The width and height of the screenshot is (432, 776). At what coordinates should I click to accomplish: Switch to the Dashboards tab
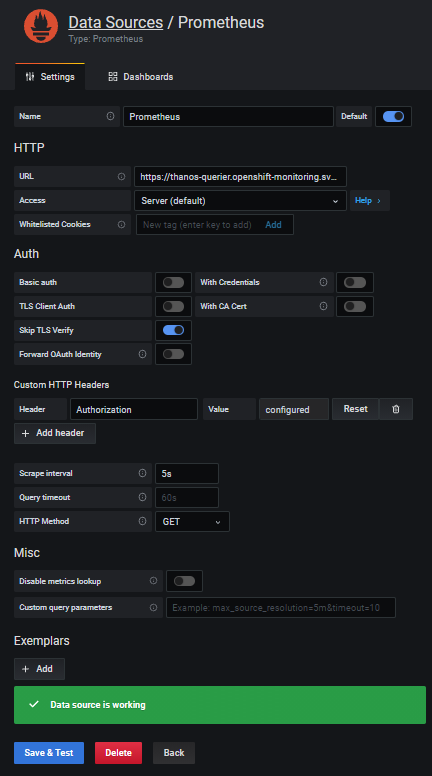(x=141, y=77)
